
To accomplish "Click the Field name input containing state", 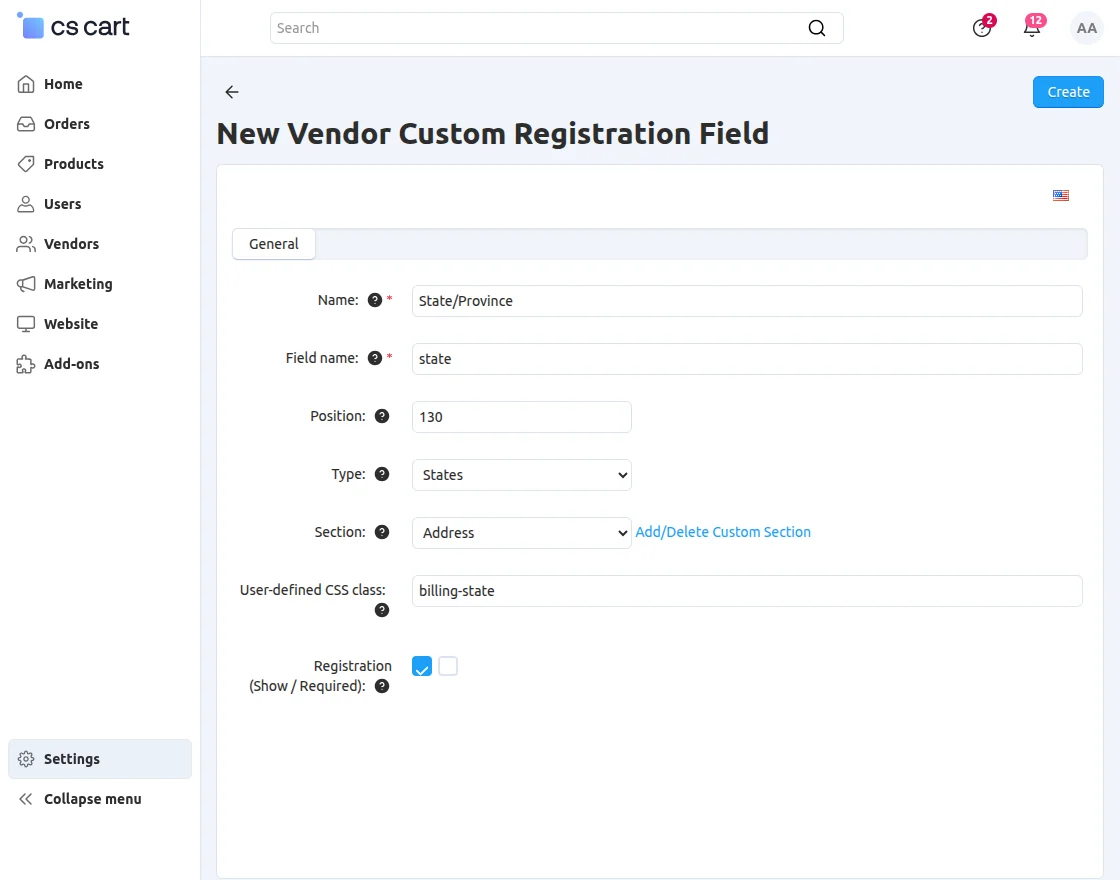I will [x=747, y=359].
